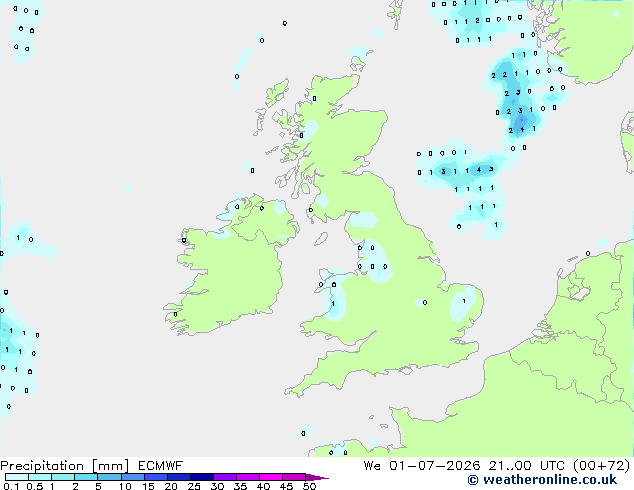Click the 35–40 mm violet legend swatch
This screenshot has height=490, width=634.
[x=248, y=477]
